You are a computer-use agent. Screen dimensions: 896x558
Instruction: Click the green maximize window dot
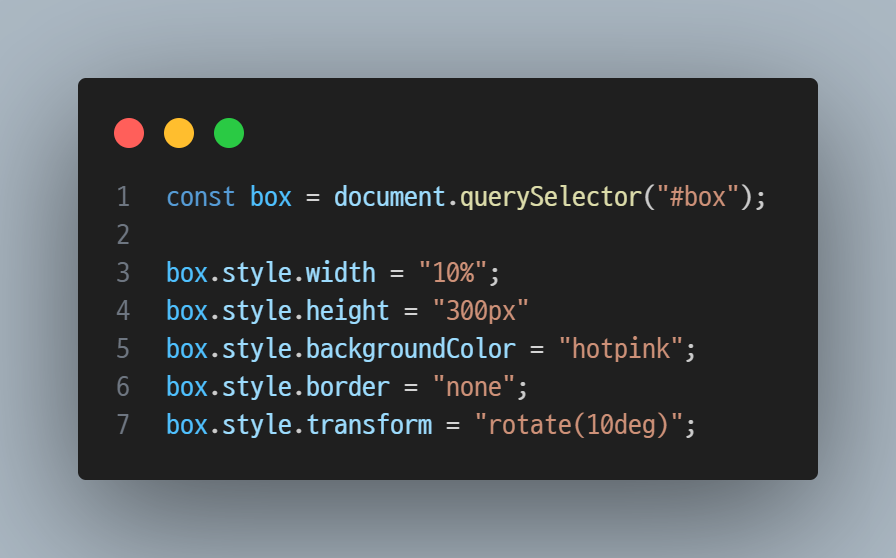coord(229,133)
